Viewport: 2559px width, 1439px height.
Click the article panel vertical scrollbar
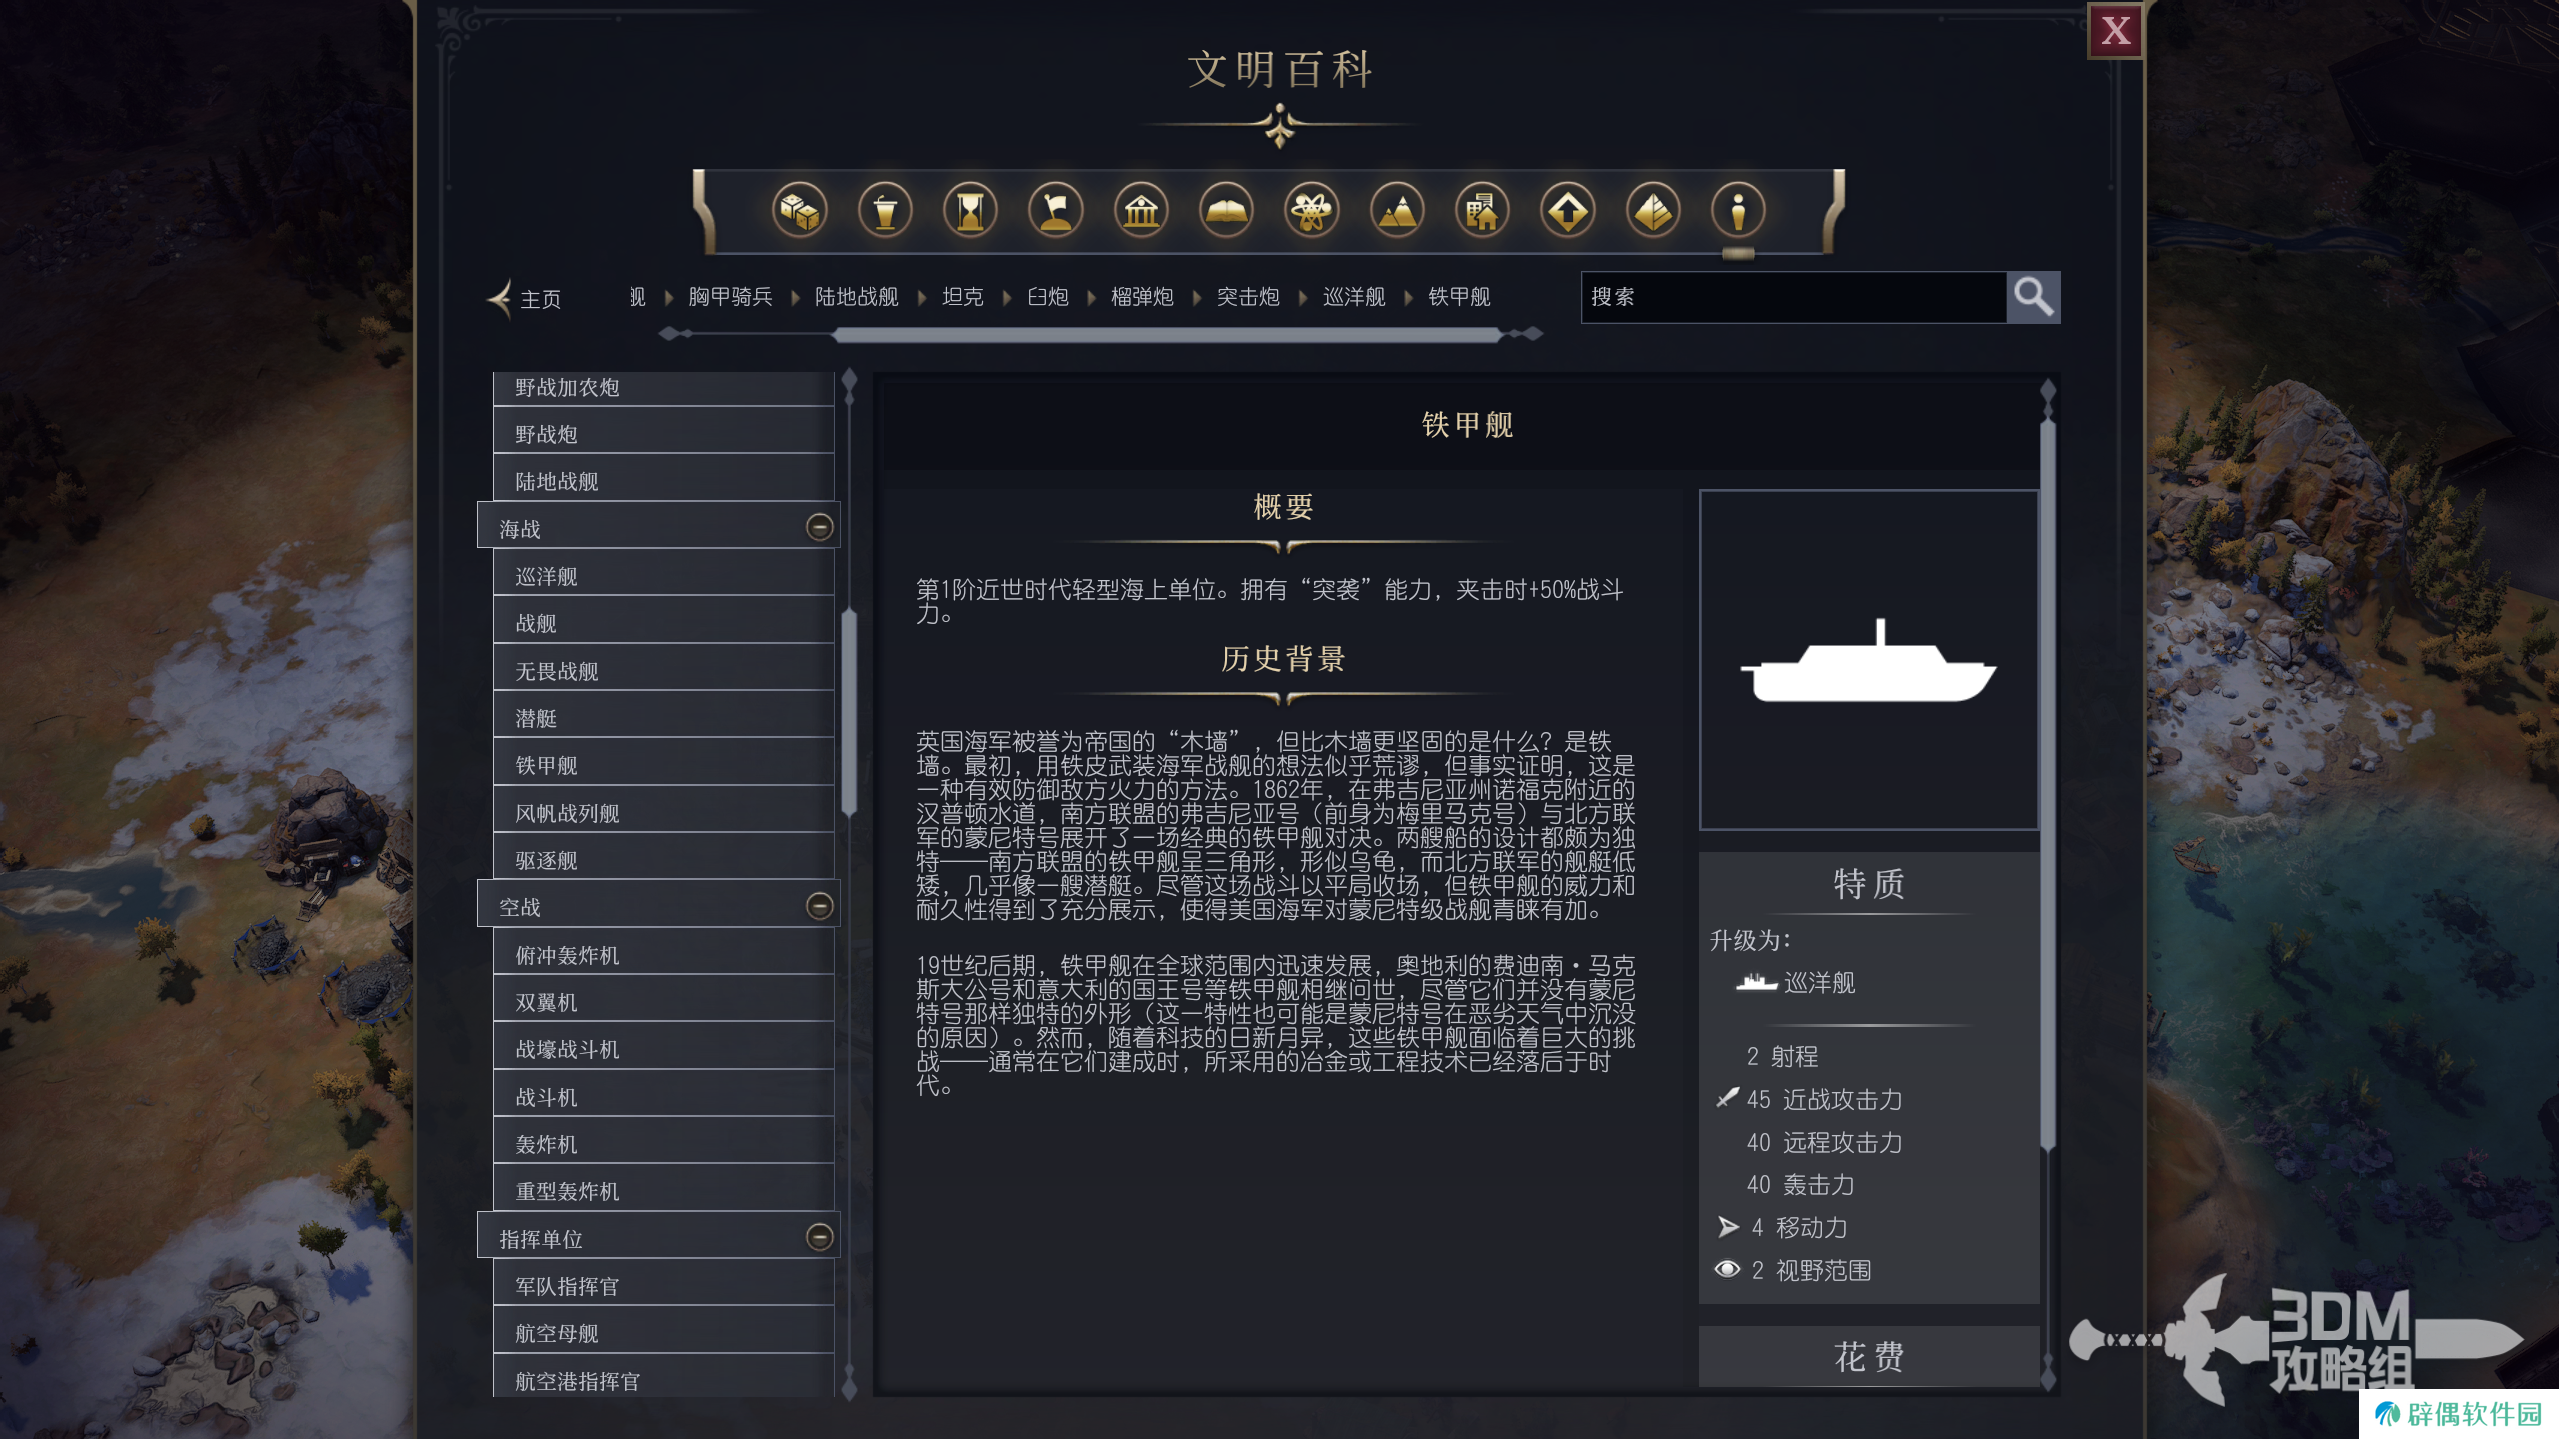[2047, 785]
